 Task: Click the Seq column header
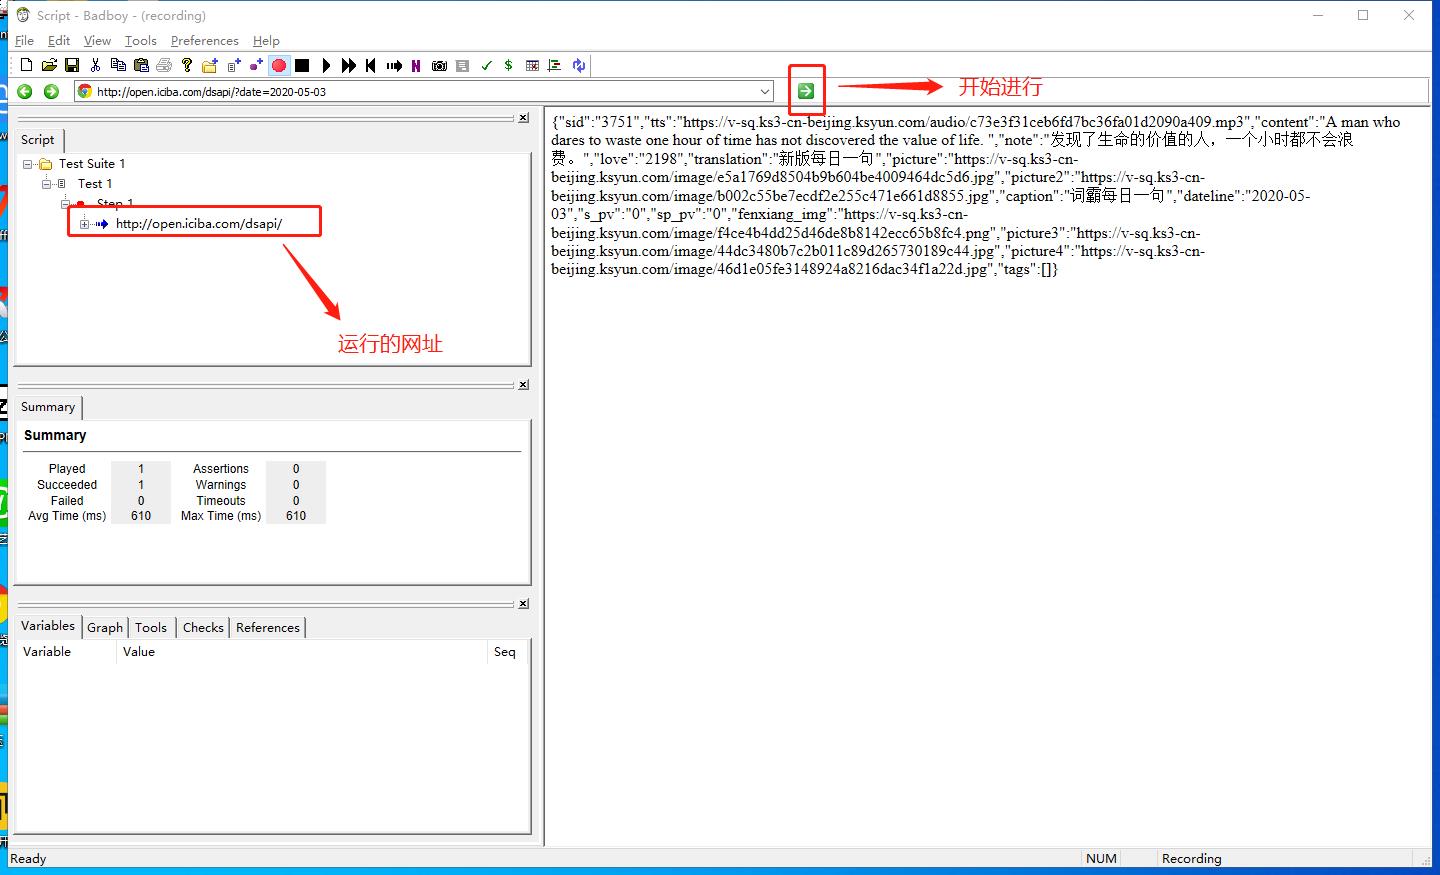pos(507,652)
